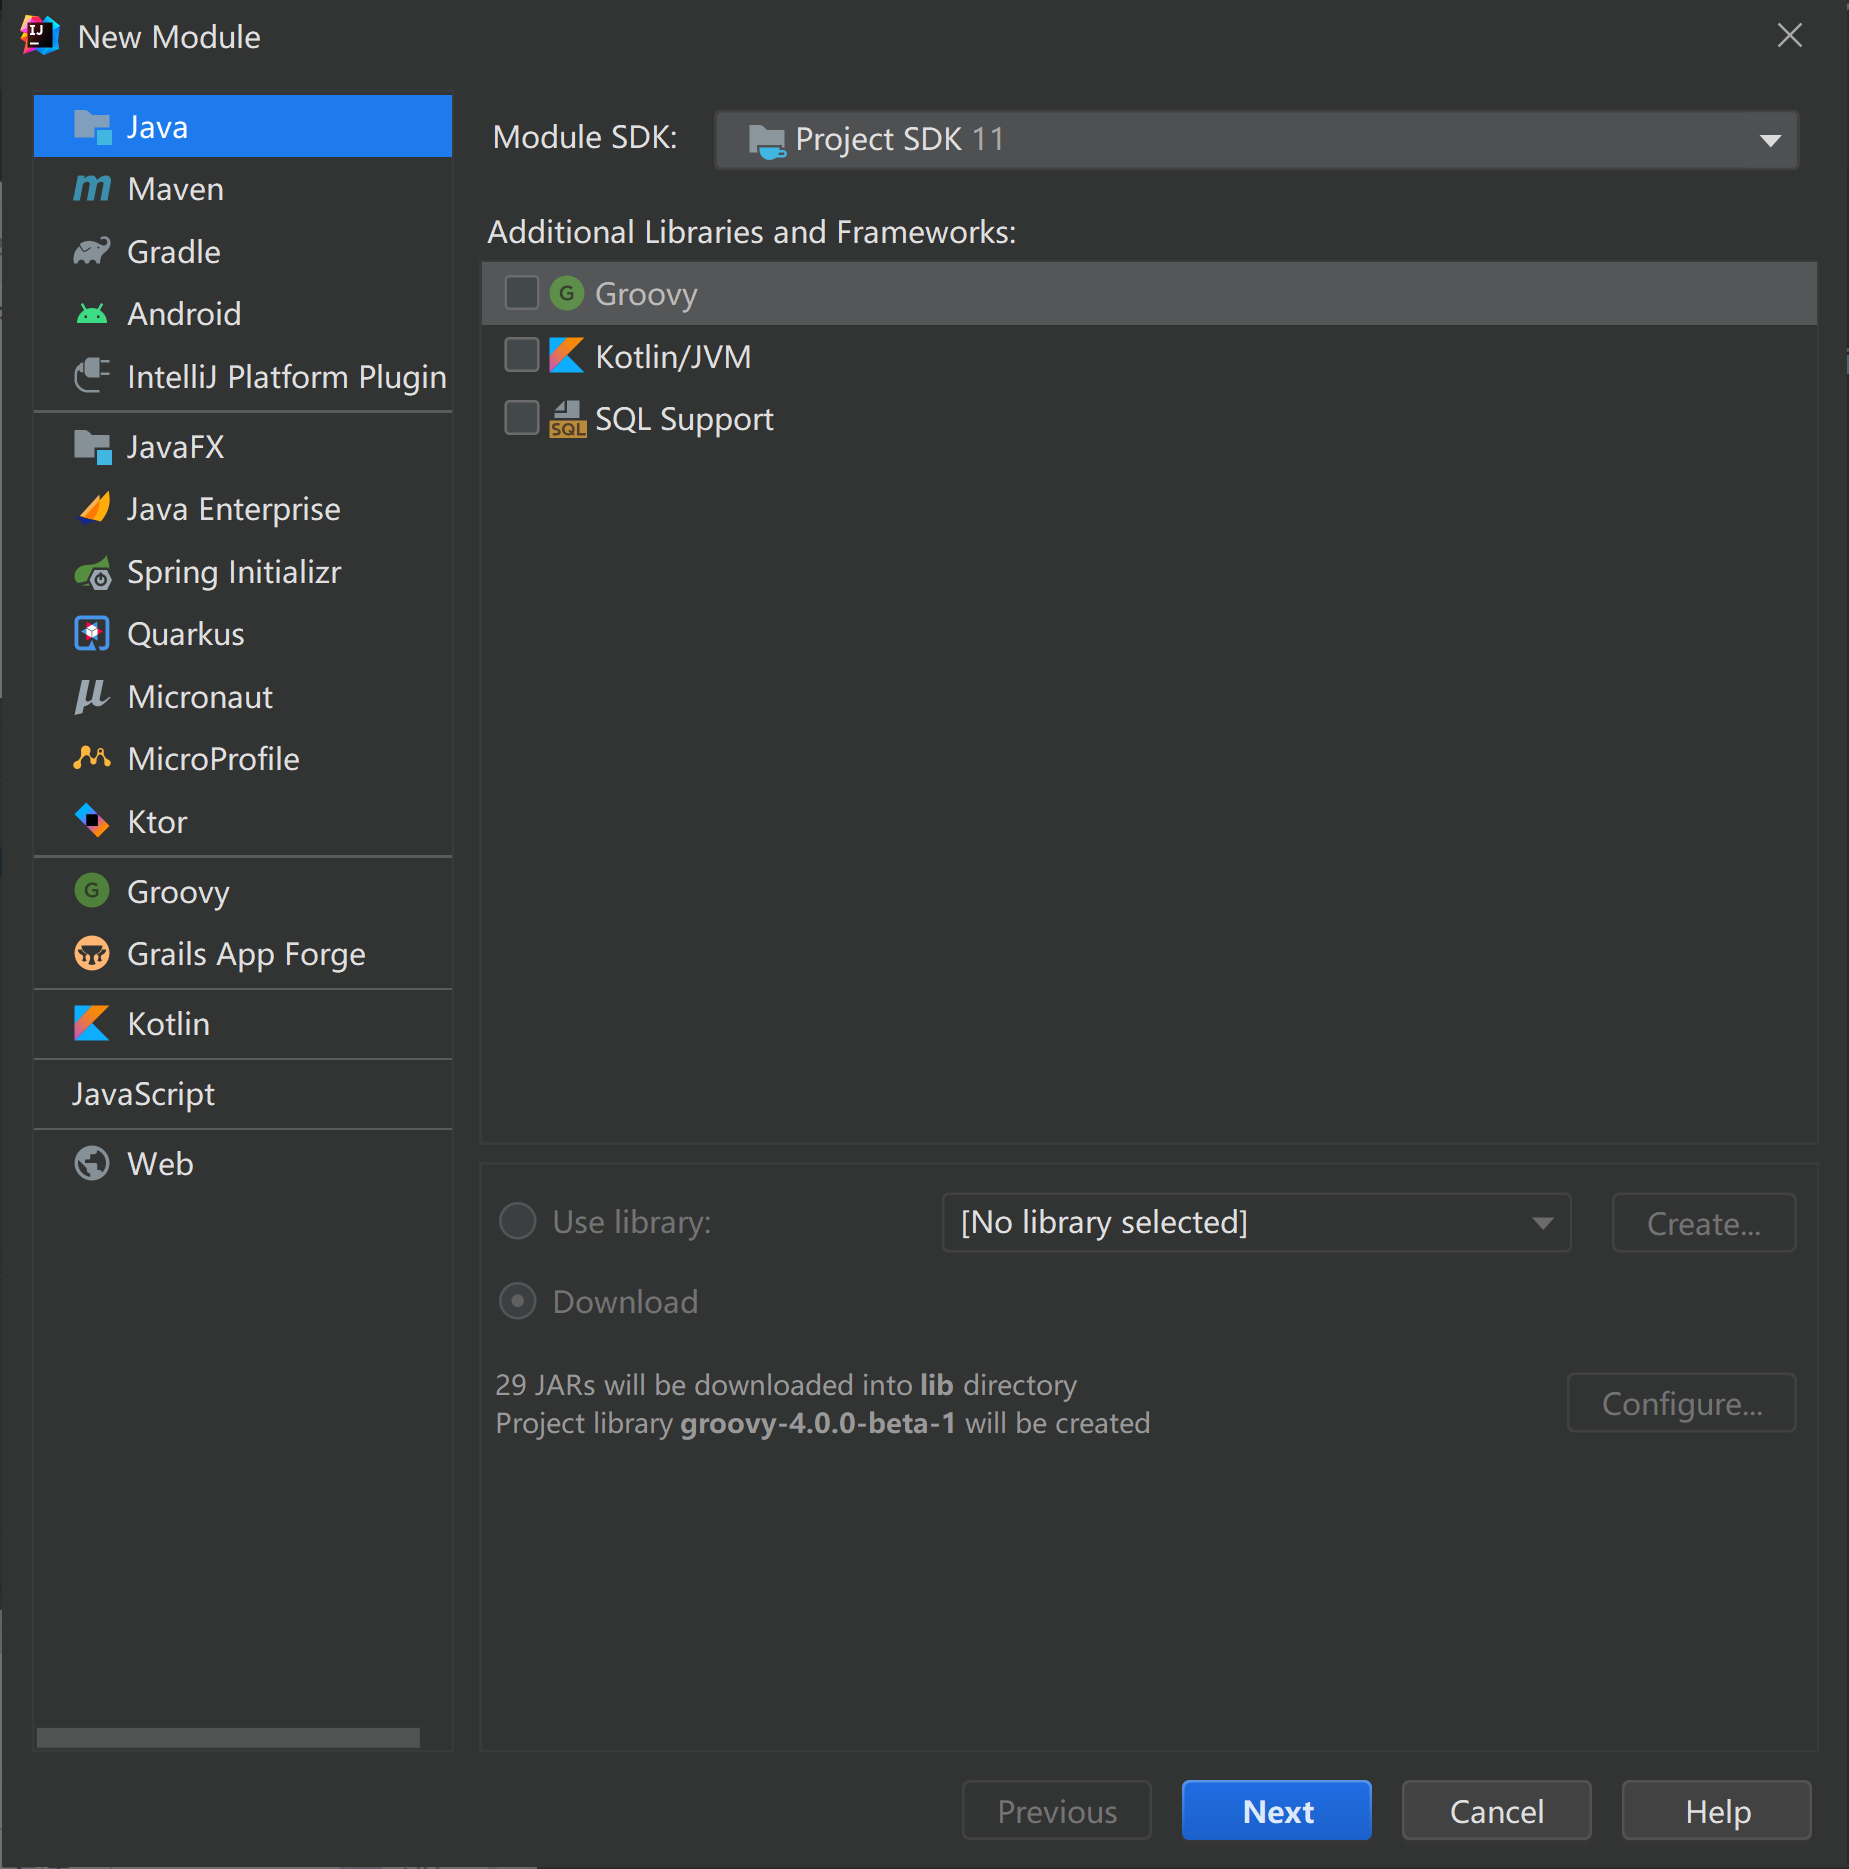Select the Use library radio button
The height and width of the screenshot is (1869, 1849).
pyautogui.click(x=517, y=1222)
